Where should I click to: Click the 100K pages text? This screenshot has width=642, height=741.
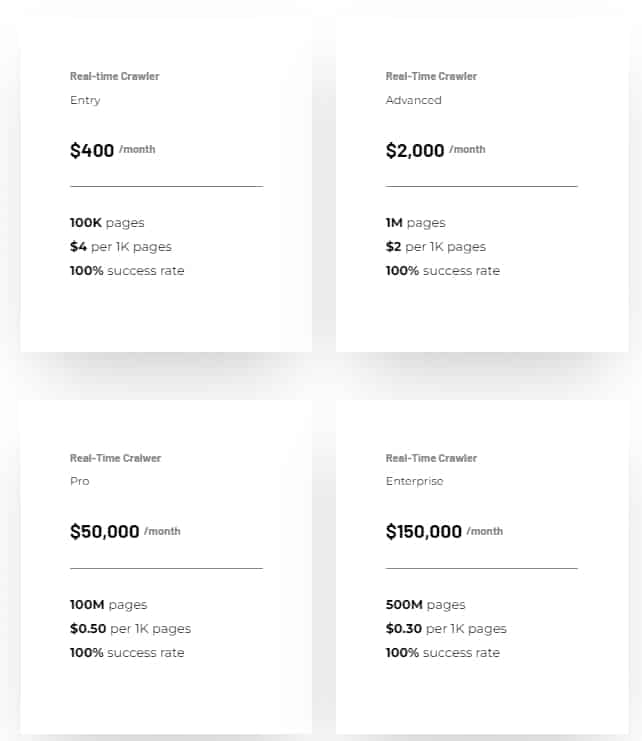[107, 223]
